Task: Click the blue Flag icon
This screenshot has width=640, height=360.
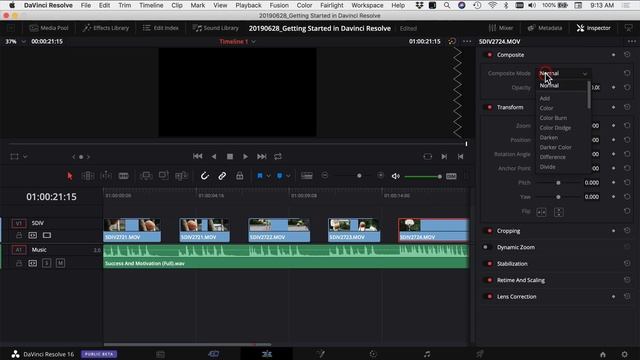Action: (260, 176)
